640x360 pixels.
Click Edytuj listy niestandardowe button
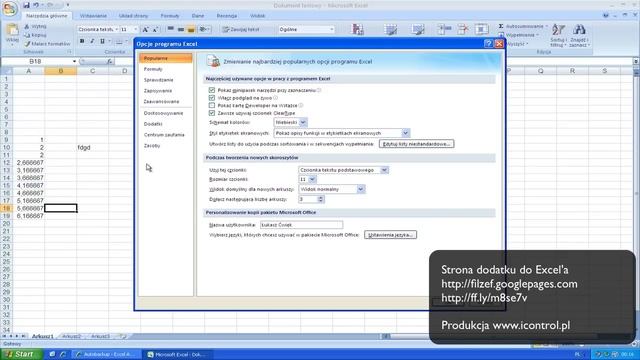click(416, 144)
